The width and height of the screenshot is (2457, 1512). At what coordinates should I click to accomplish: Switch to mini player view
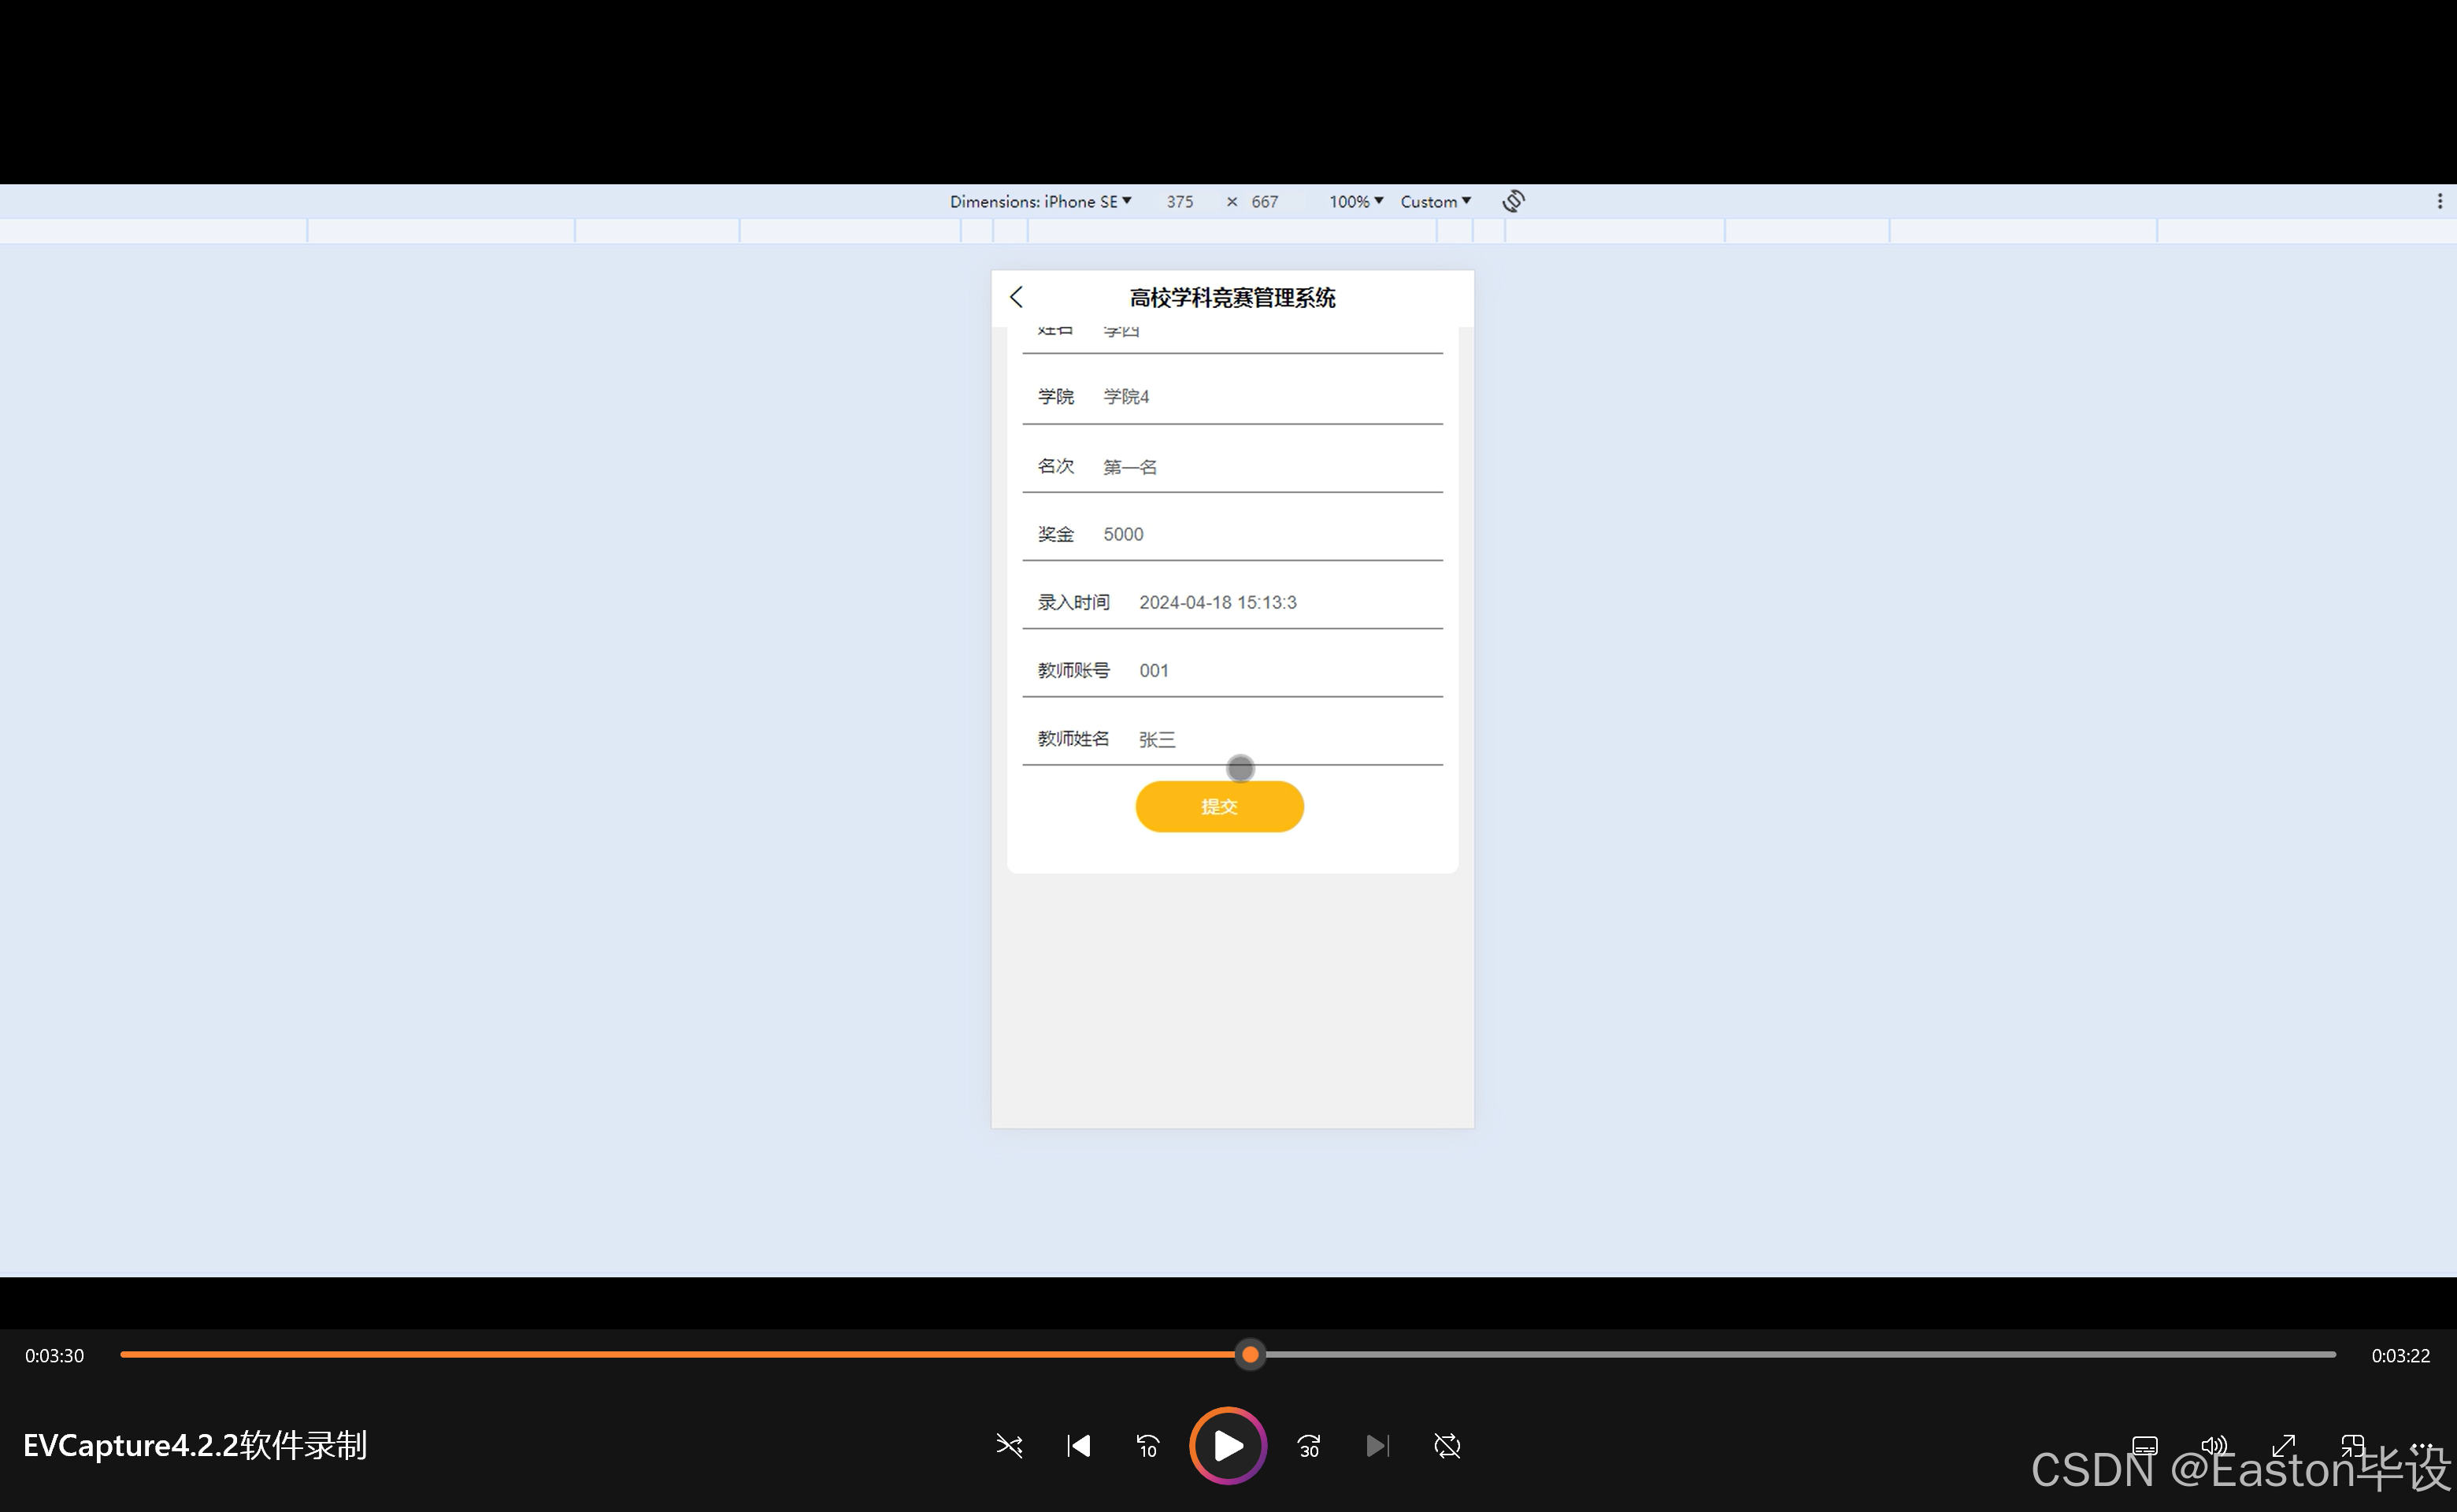tap(2352, 1445)
